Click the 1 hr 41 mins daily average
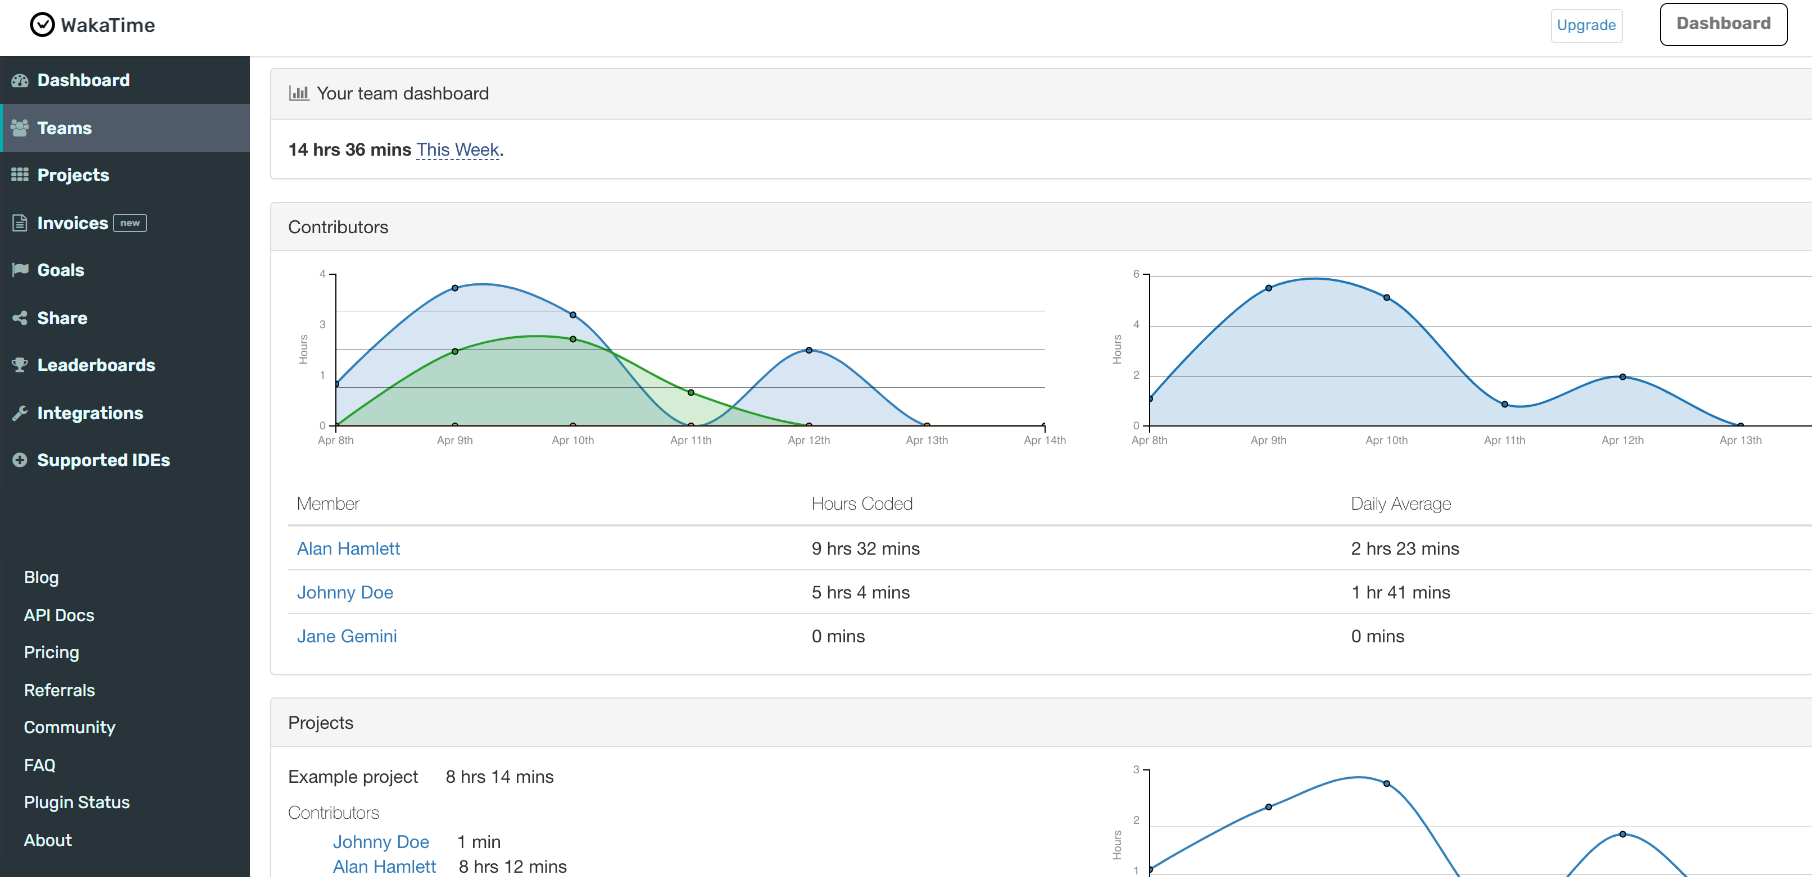The image size is (1812, 877). click(1401, 593)
